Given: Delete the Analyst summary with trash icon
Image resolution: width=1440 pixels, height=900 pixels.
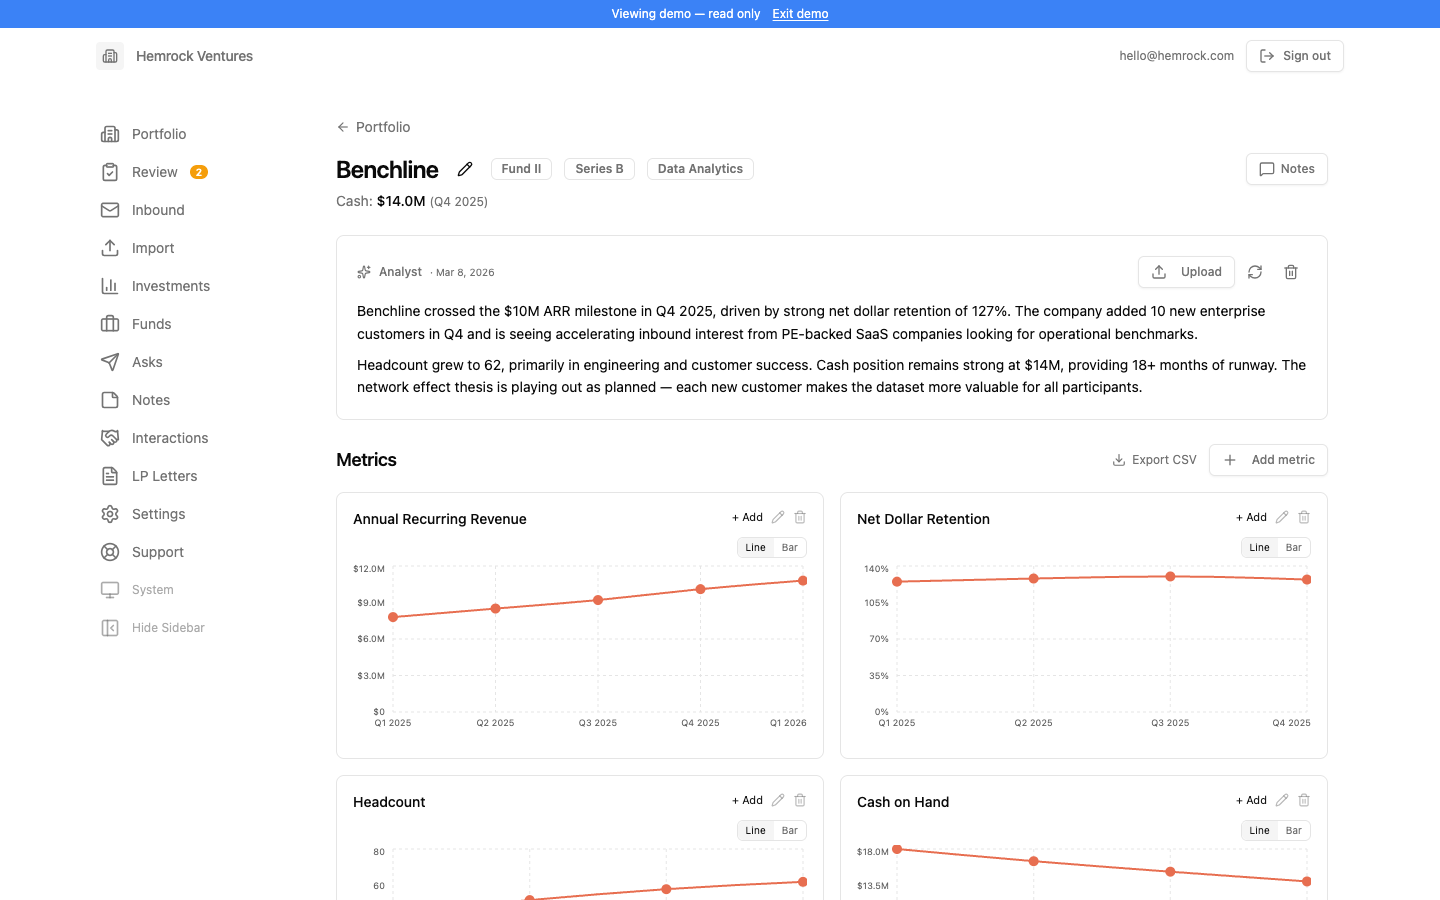Looking at the screenshot, I should (x=1291, y=272).
